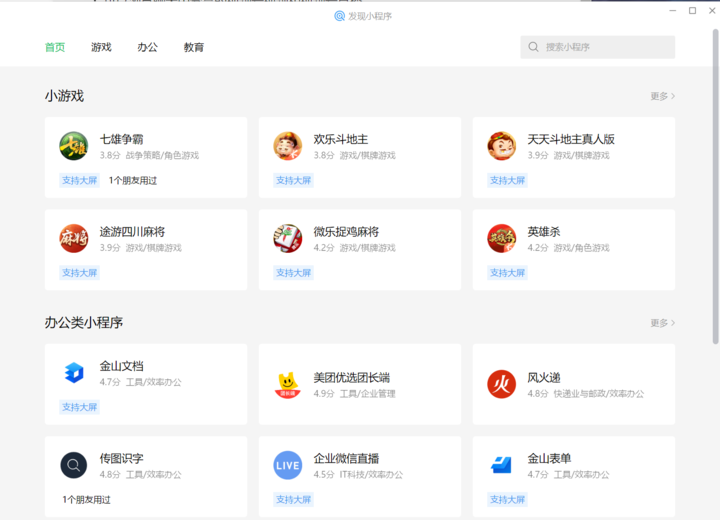Click 快递业与邮政/效率办公 category text

599,394
